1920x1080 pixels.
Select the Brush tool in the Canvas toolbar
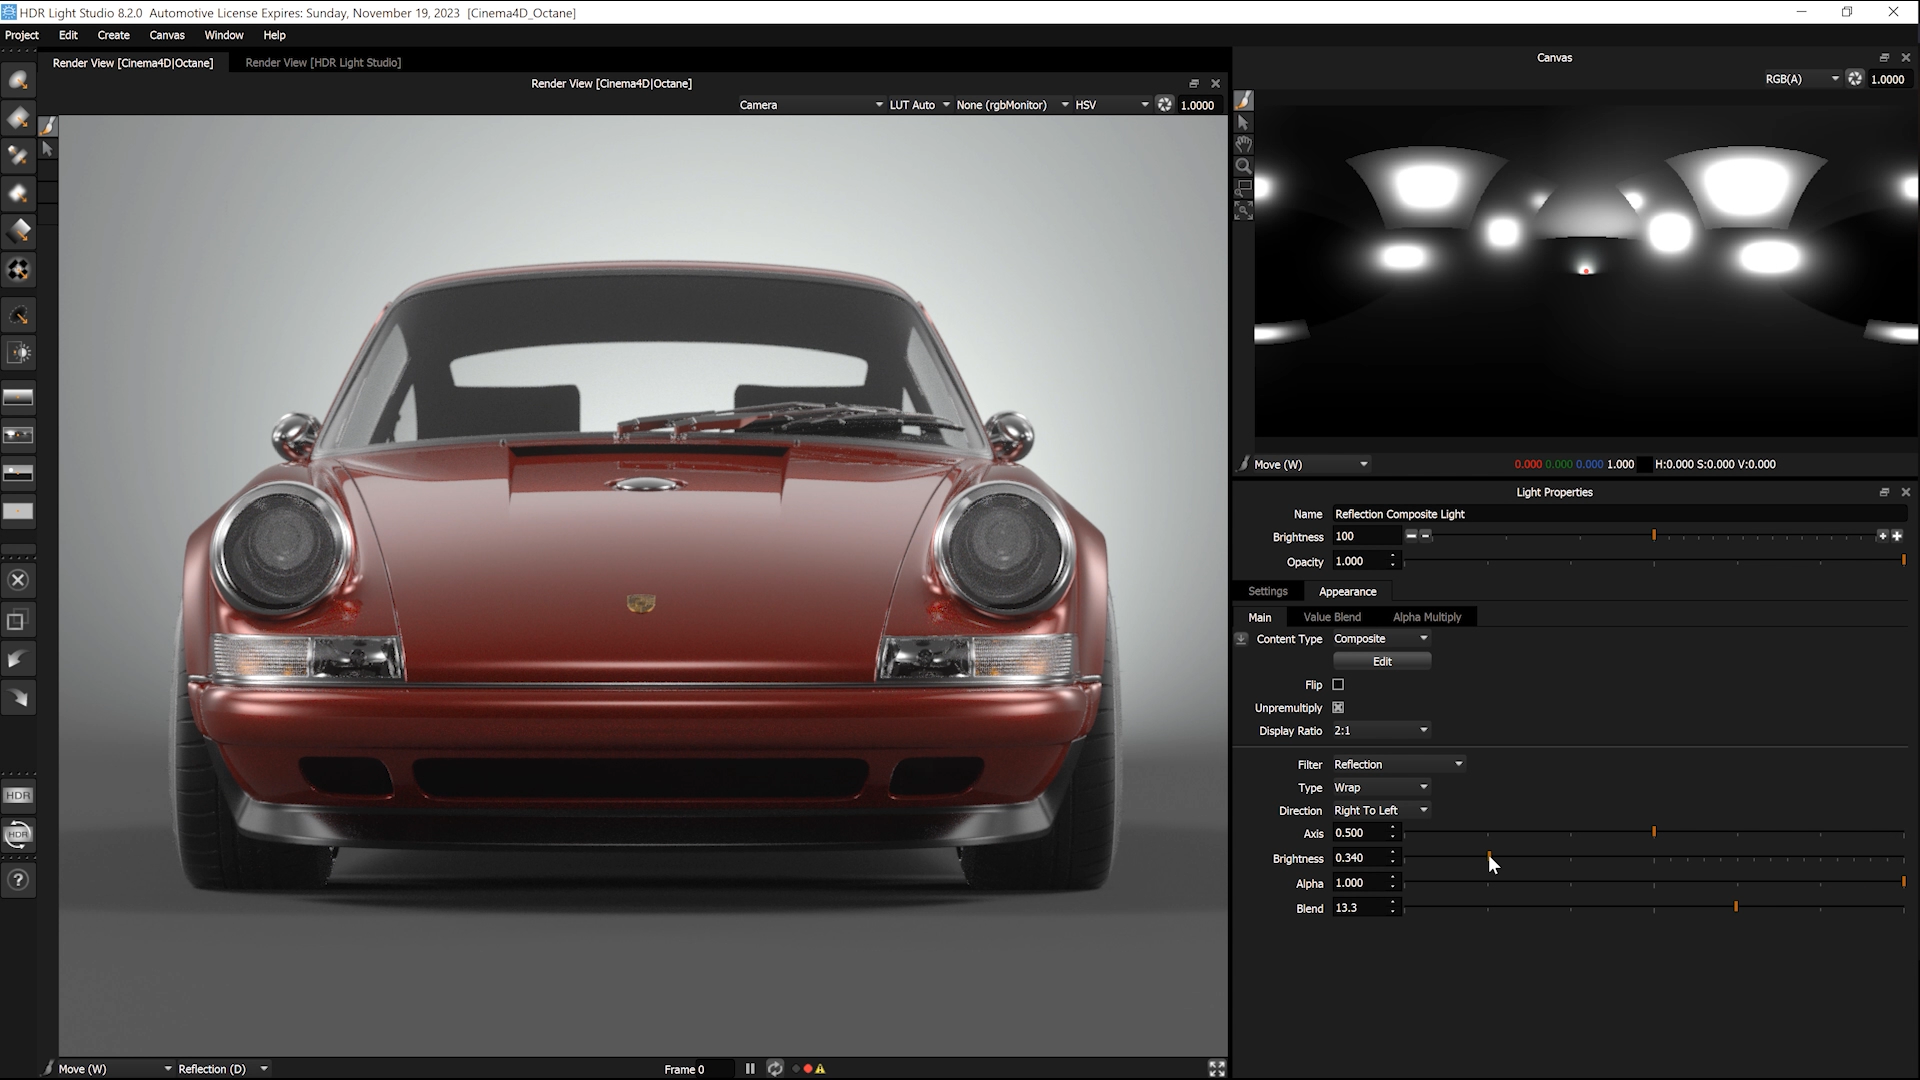(x=1243, y=99)
